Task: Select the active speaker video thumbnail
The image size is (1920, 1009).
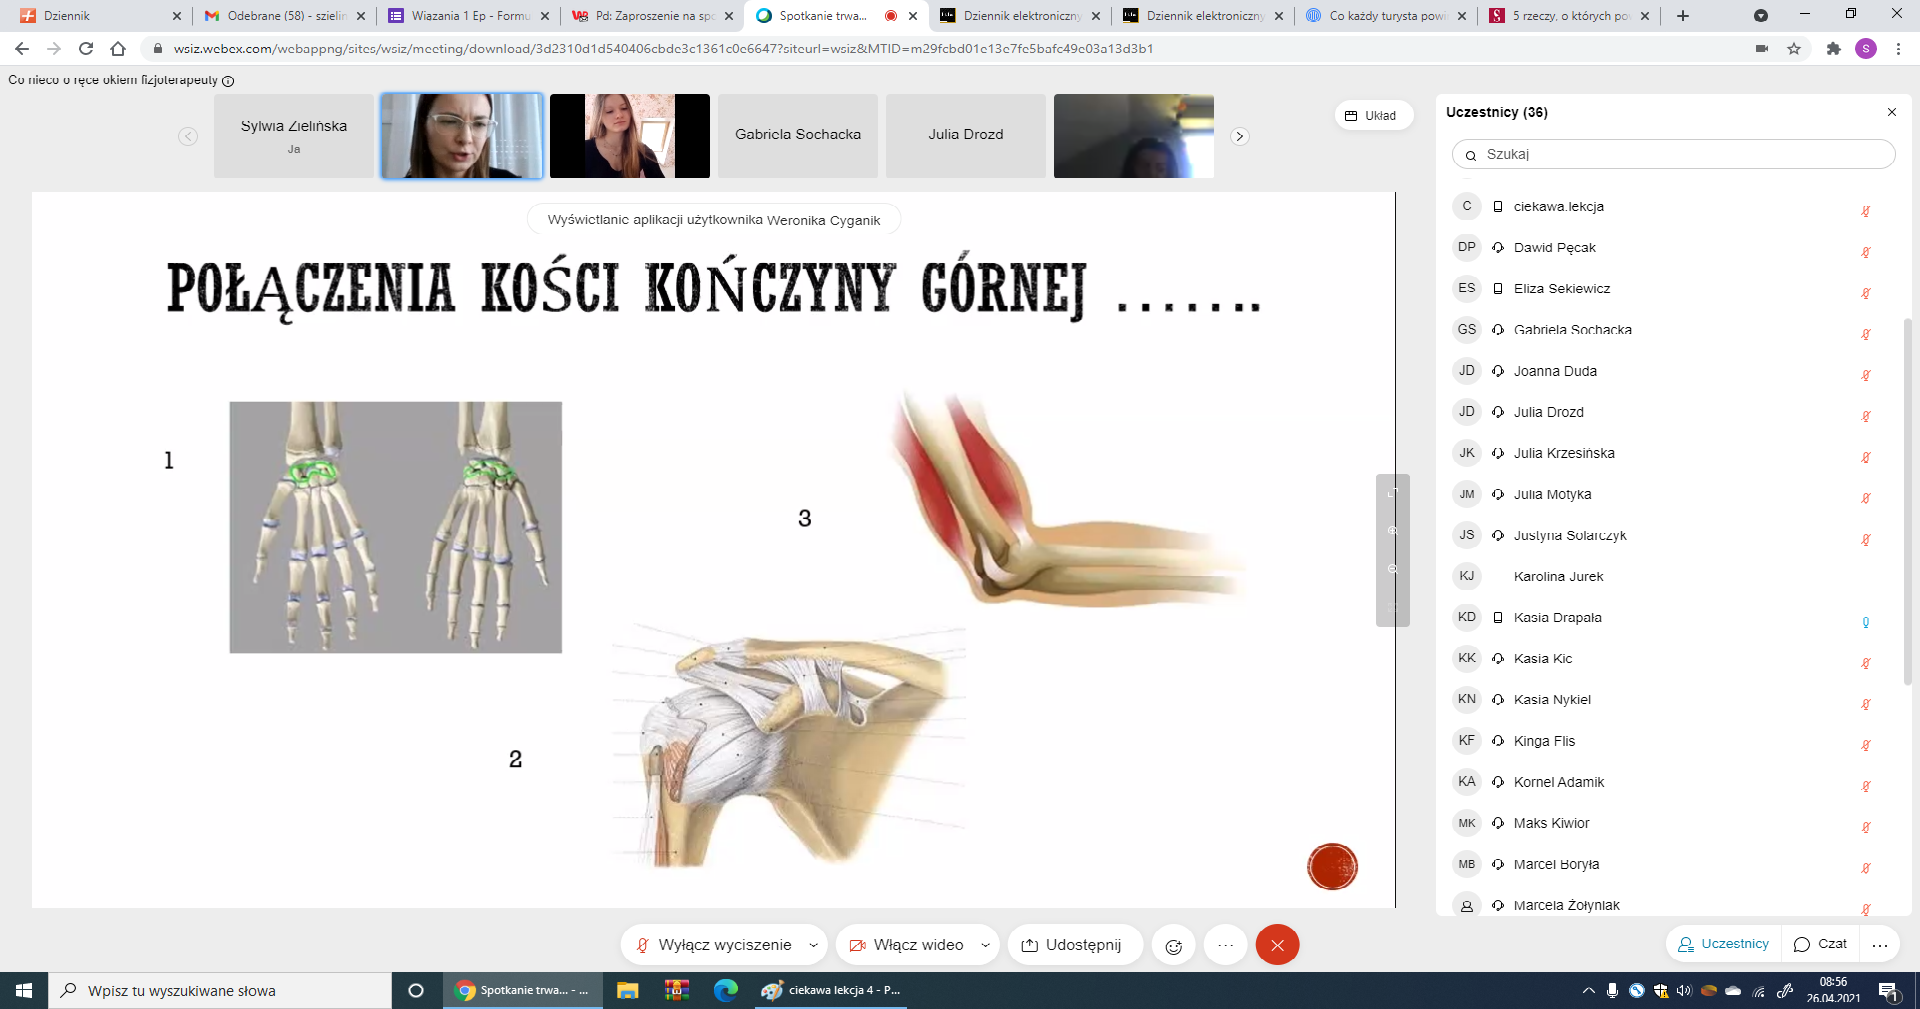Action: coord(462,136)
